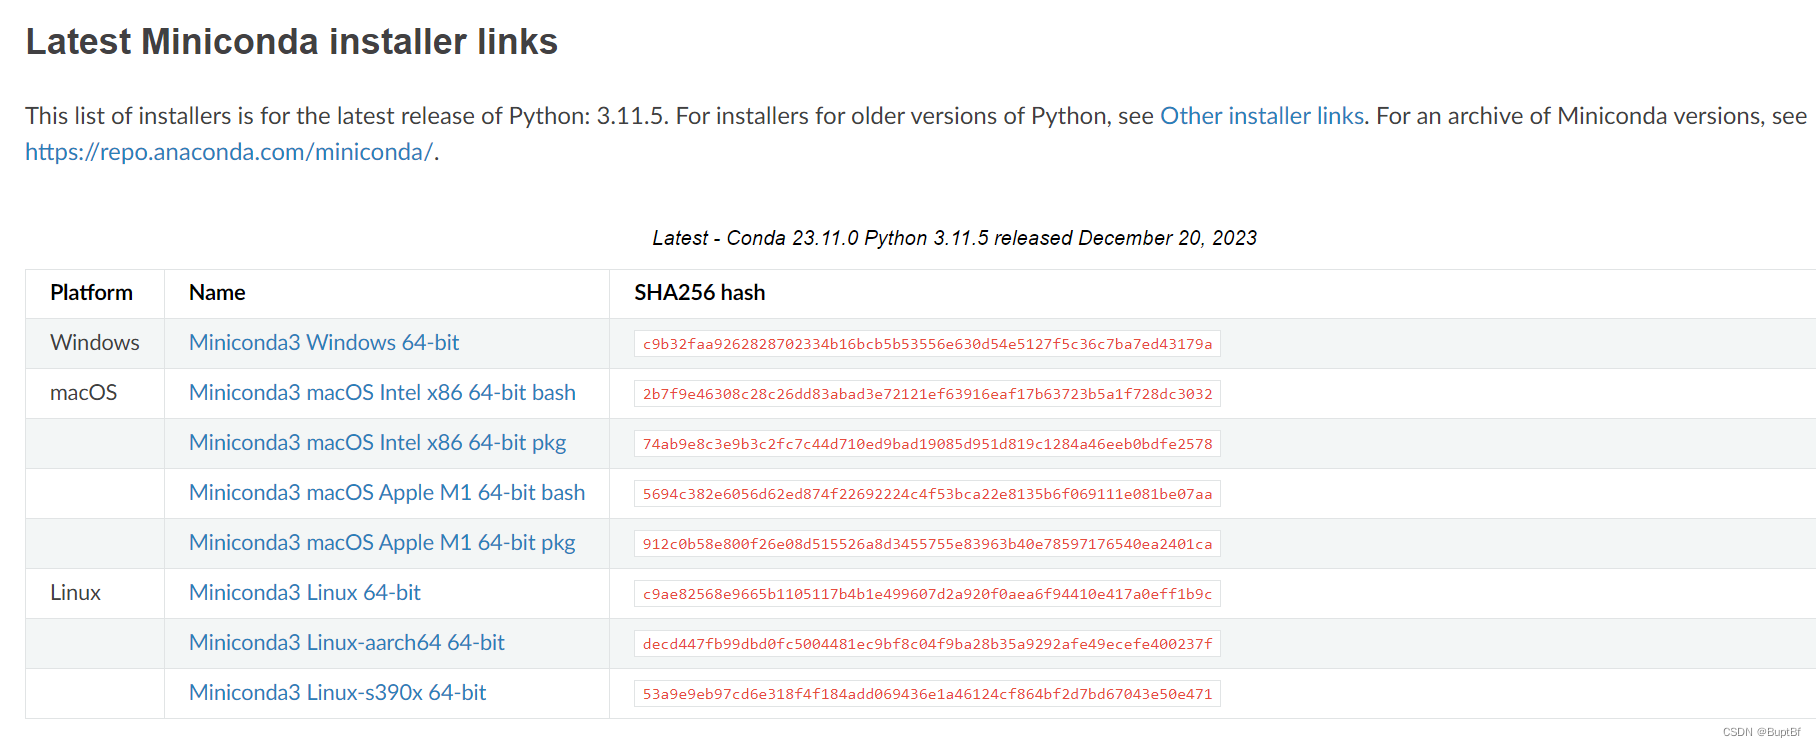The width and height of the screenshot is (1816, 747).
Task: Download Miniconda3 macOS Apple M1 64-bit pkg
Action: pos(382,542)
